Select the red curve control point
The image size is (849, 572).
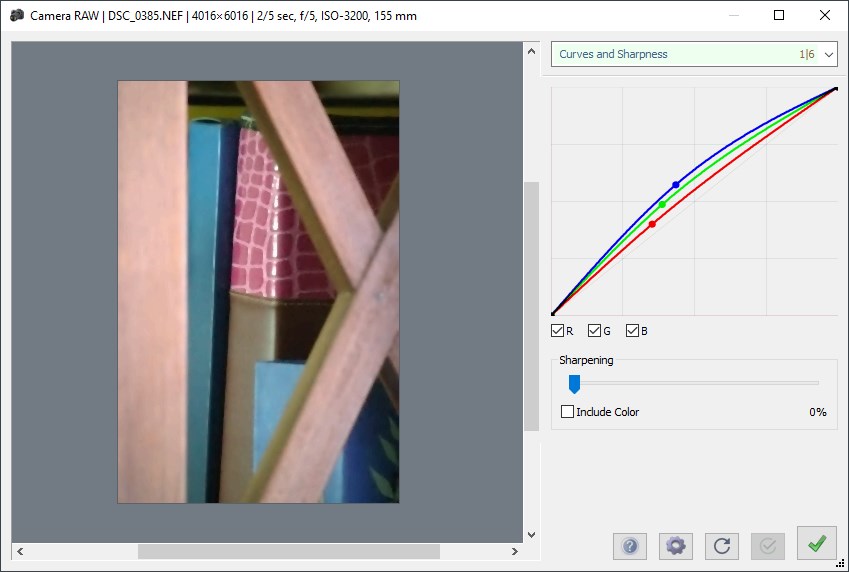click(652, 224)
